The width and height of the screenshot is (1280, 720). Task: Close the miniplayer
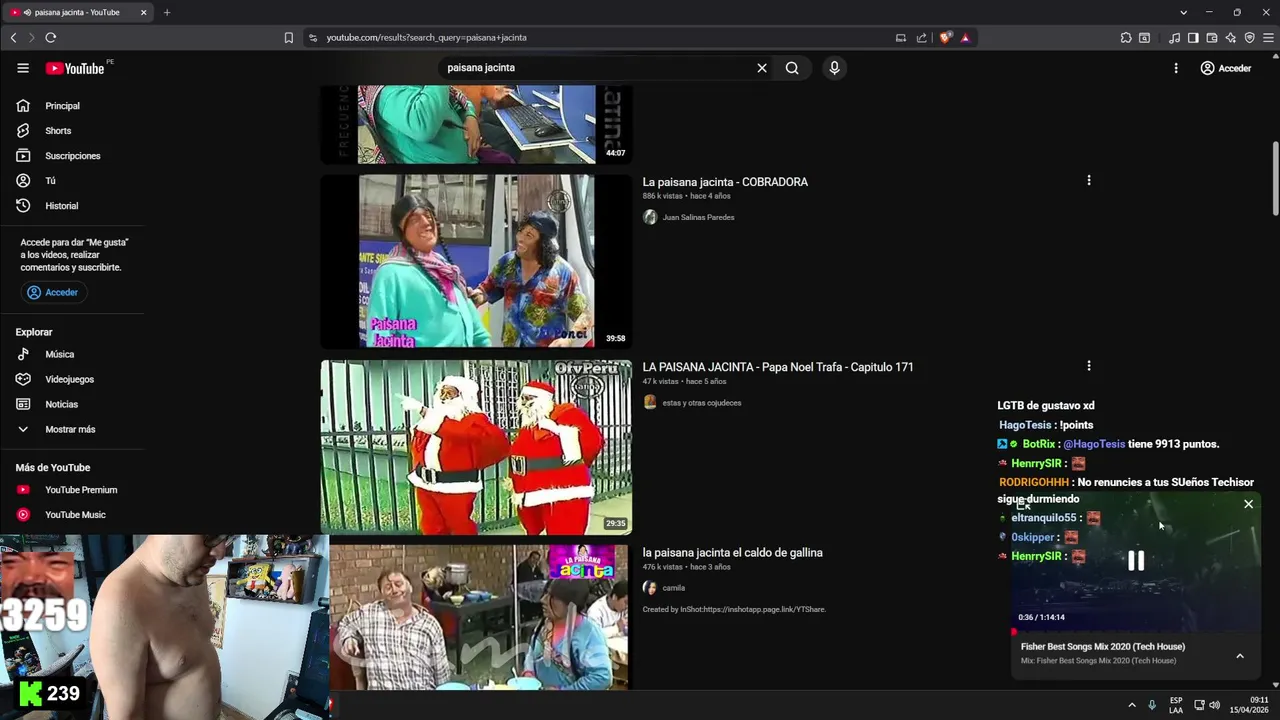coord(1248,504)
